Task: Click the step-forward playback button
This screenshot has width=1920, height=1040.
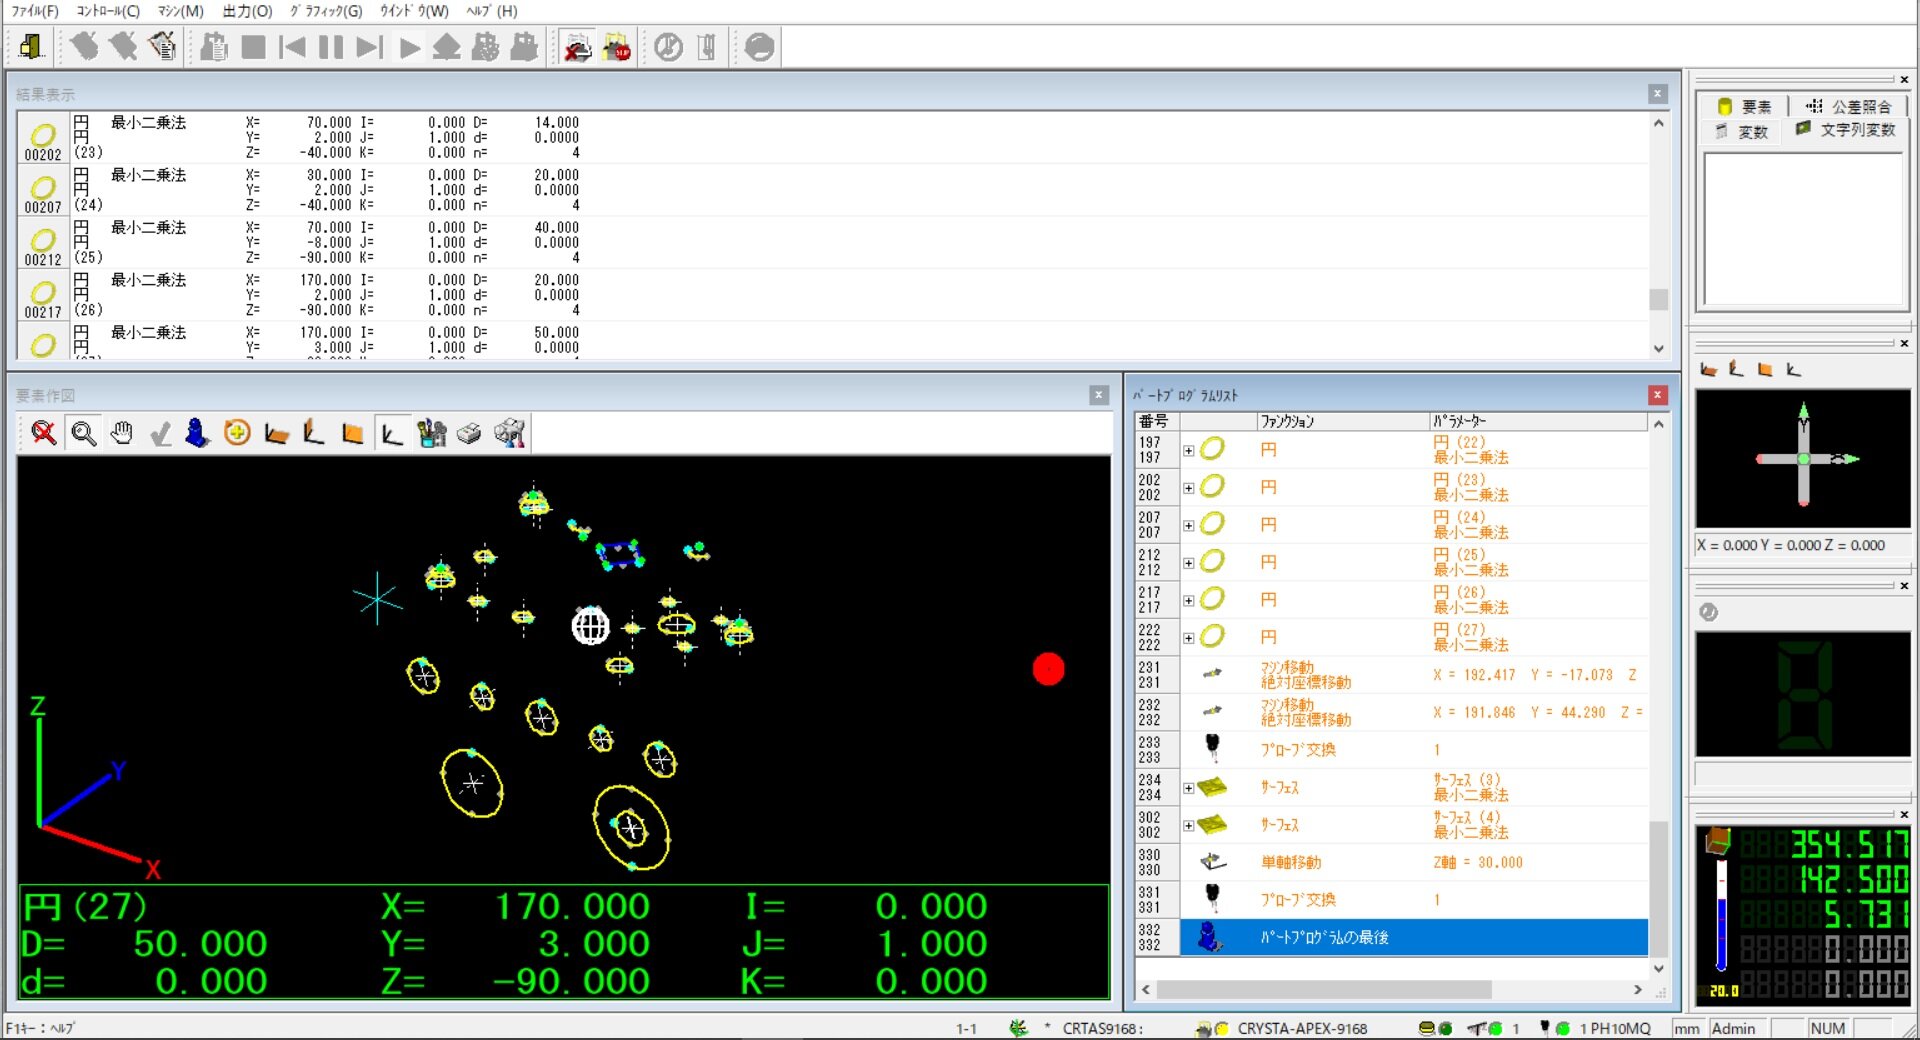Action: pos(370,47)
